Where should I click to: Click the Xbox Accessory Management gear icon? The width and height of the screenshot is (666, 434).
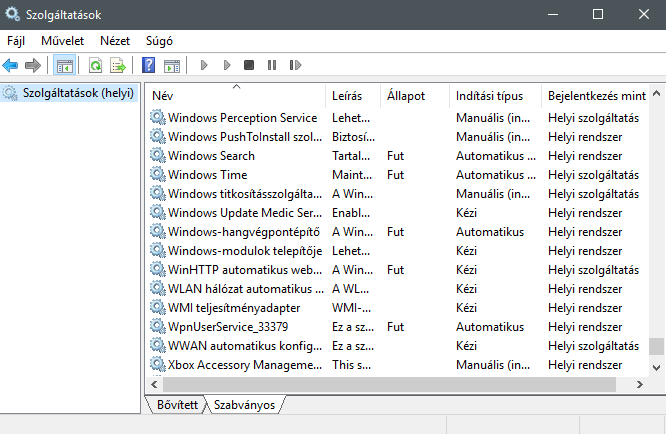[x=158, y=364]
